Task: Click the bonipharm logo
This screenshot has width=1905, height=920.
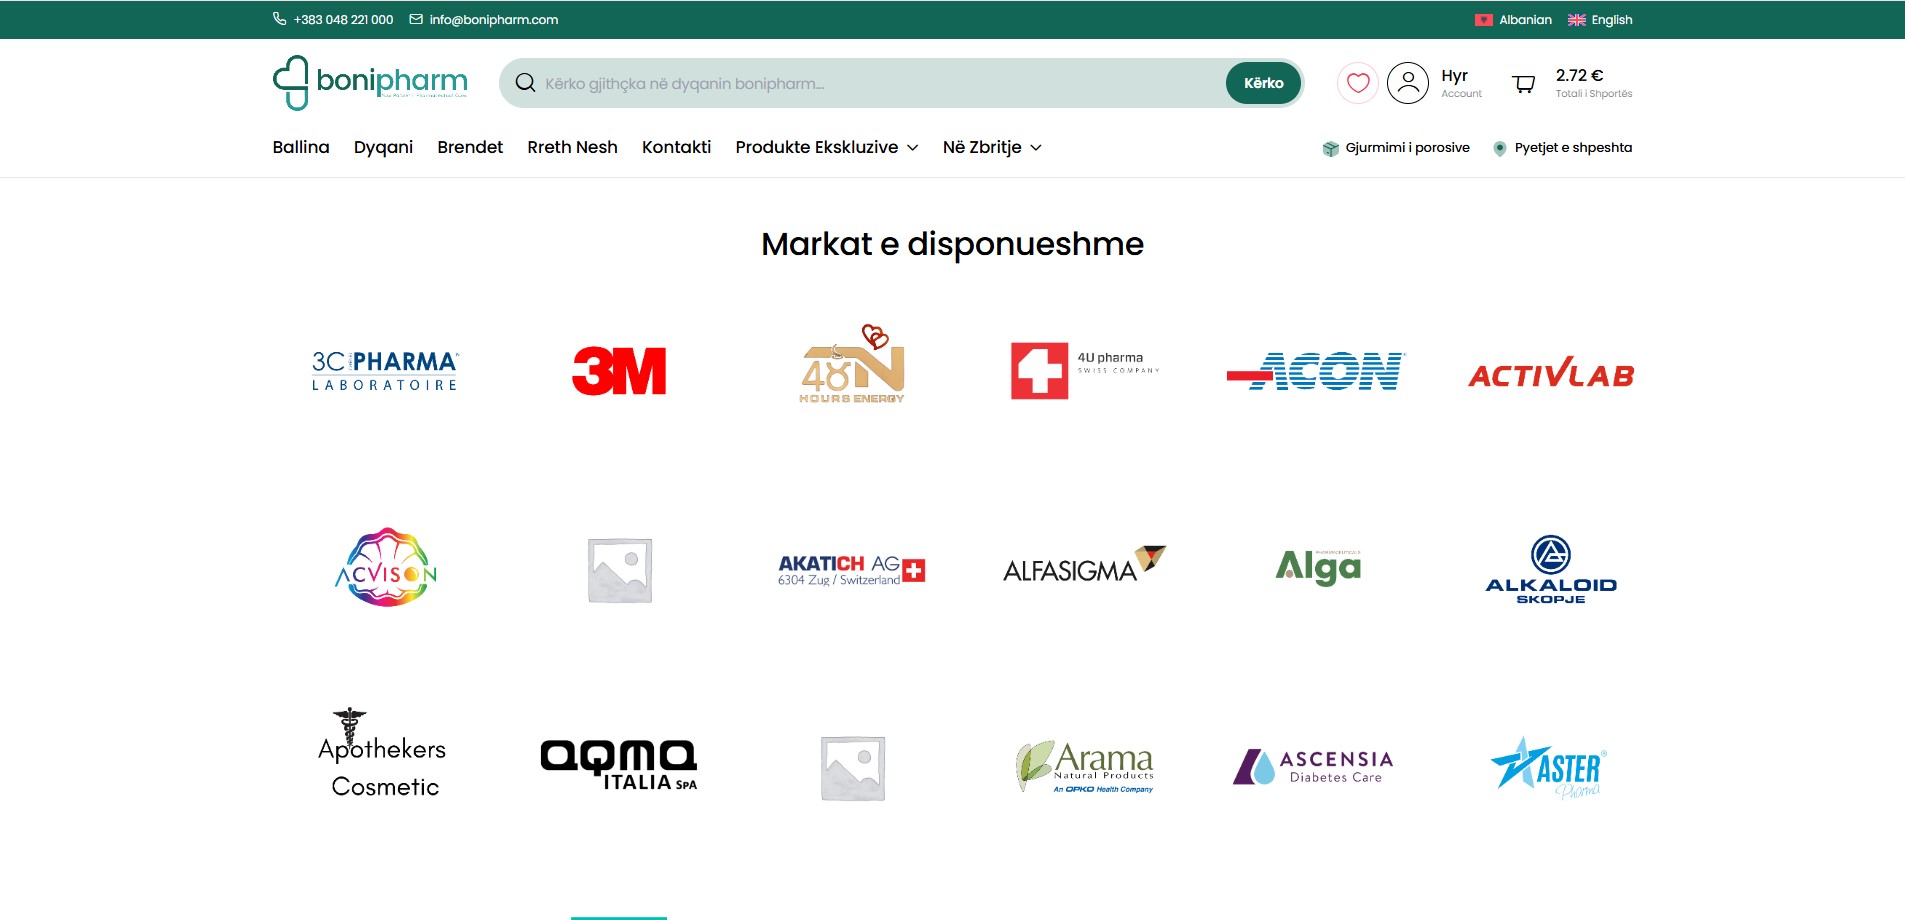Action: coord(370,82)
